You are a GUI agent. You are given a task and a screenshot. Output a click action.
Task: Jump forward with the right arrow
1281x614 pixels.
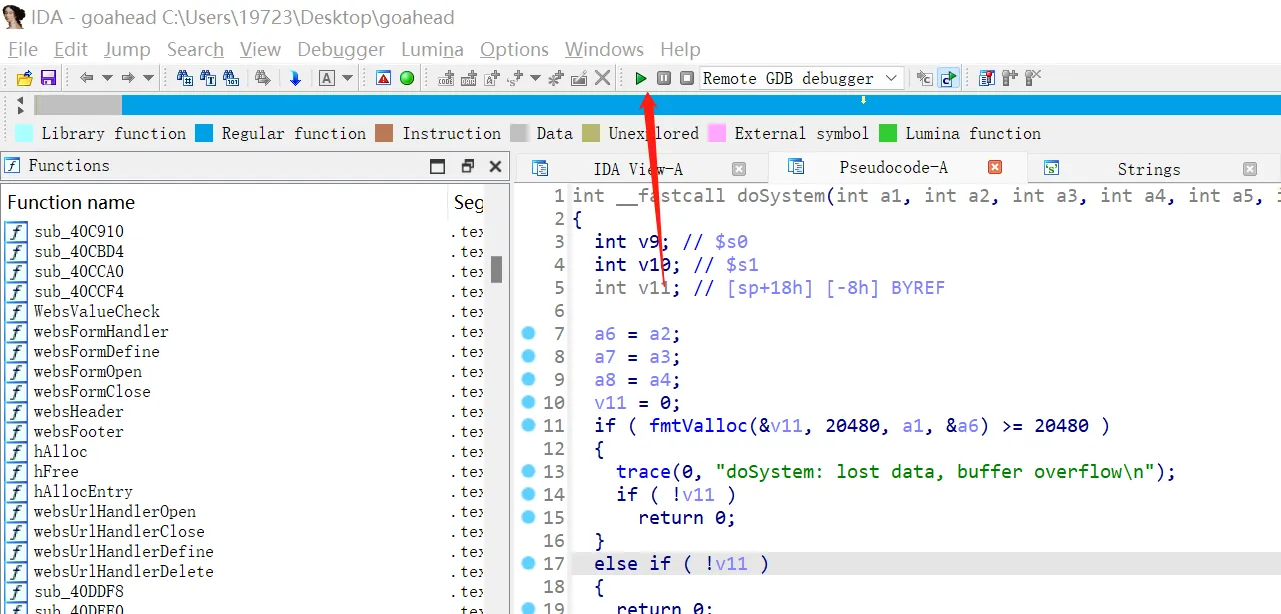[x=128, y=78]
